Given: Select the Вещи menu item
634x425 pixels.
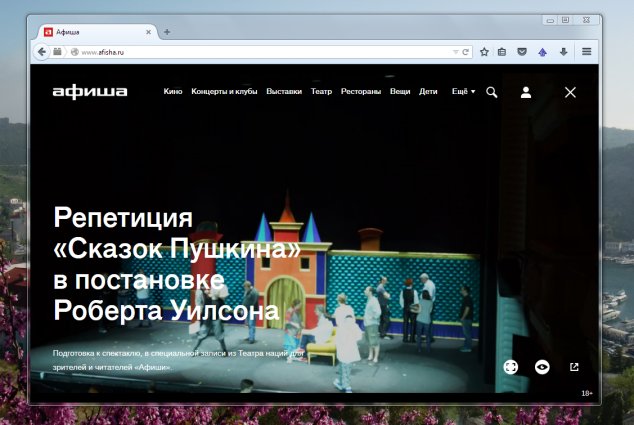Looking at the screenshot, I should [x=400, y=91].
